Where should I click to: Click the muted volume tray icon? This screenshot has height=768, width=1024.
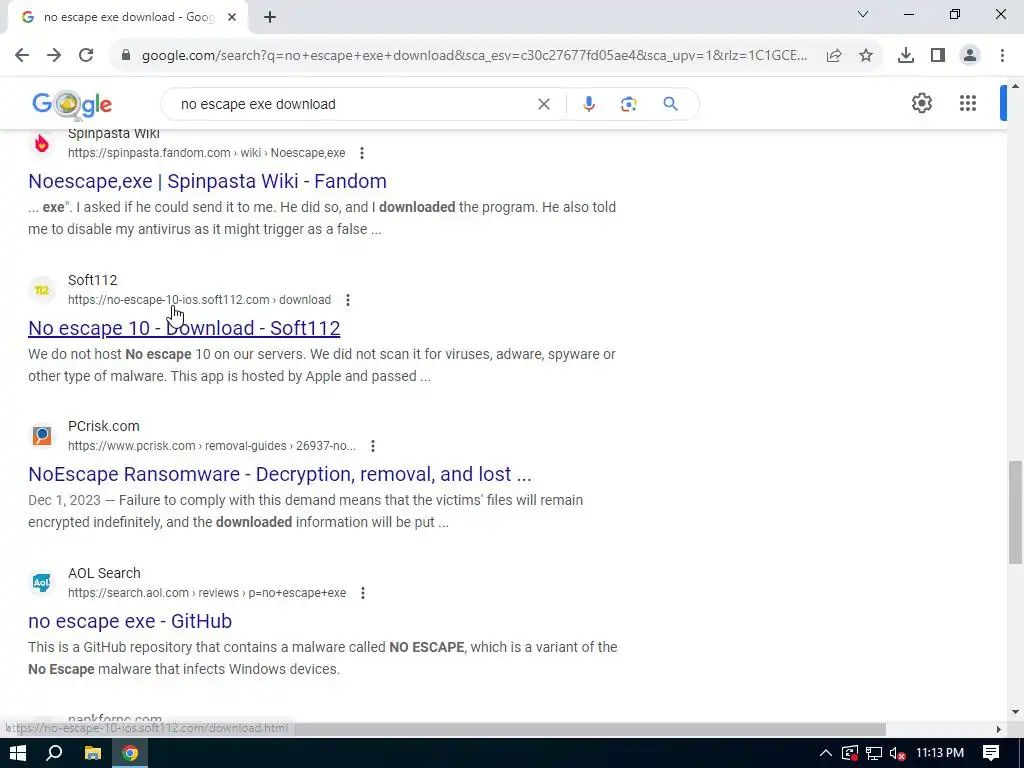(897, 753)
